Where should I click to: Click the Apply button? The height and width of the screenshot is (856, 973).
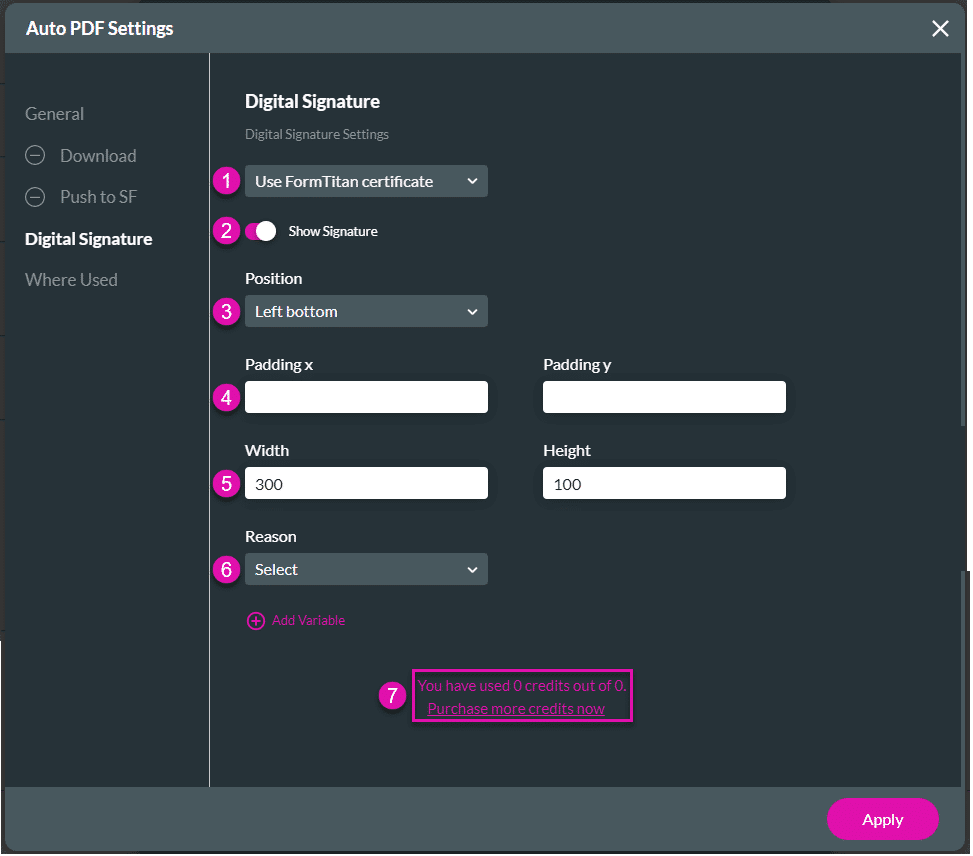pos(882,819)
